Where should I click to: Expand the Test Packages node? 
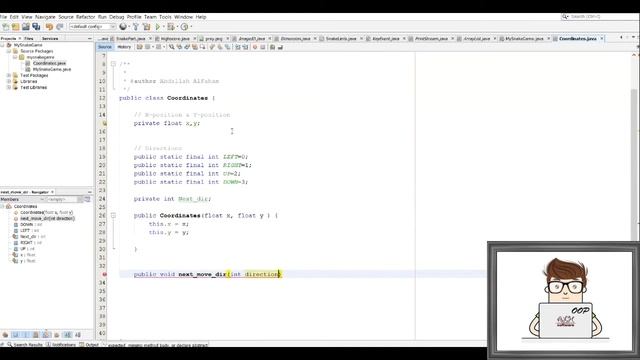[9, 76]
